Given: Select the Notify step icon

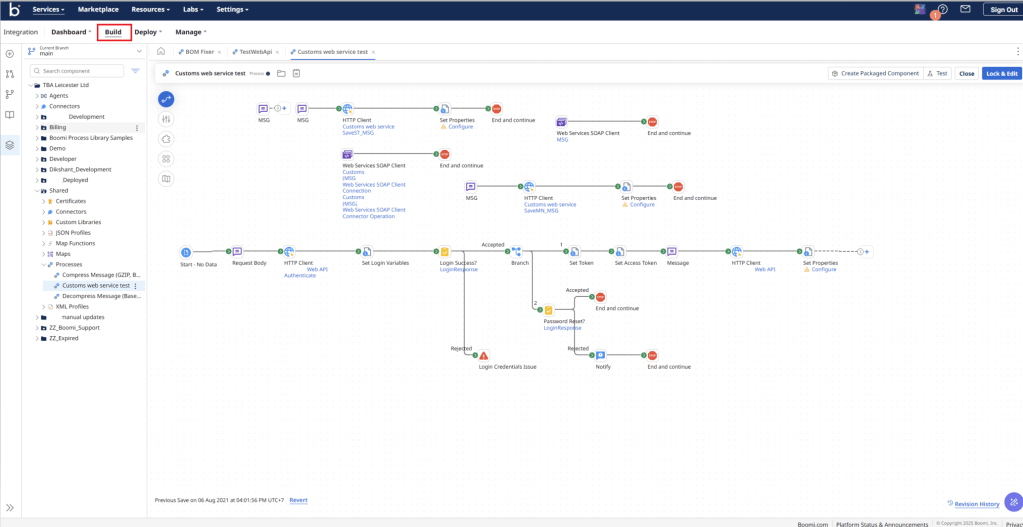Looking at the screenshot, I should 601,356.
